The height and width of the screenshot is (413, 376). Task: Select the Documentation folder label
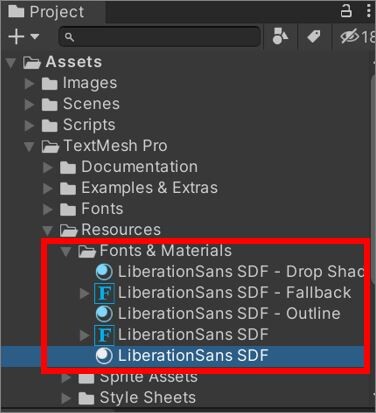click(x=140, y=167)
